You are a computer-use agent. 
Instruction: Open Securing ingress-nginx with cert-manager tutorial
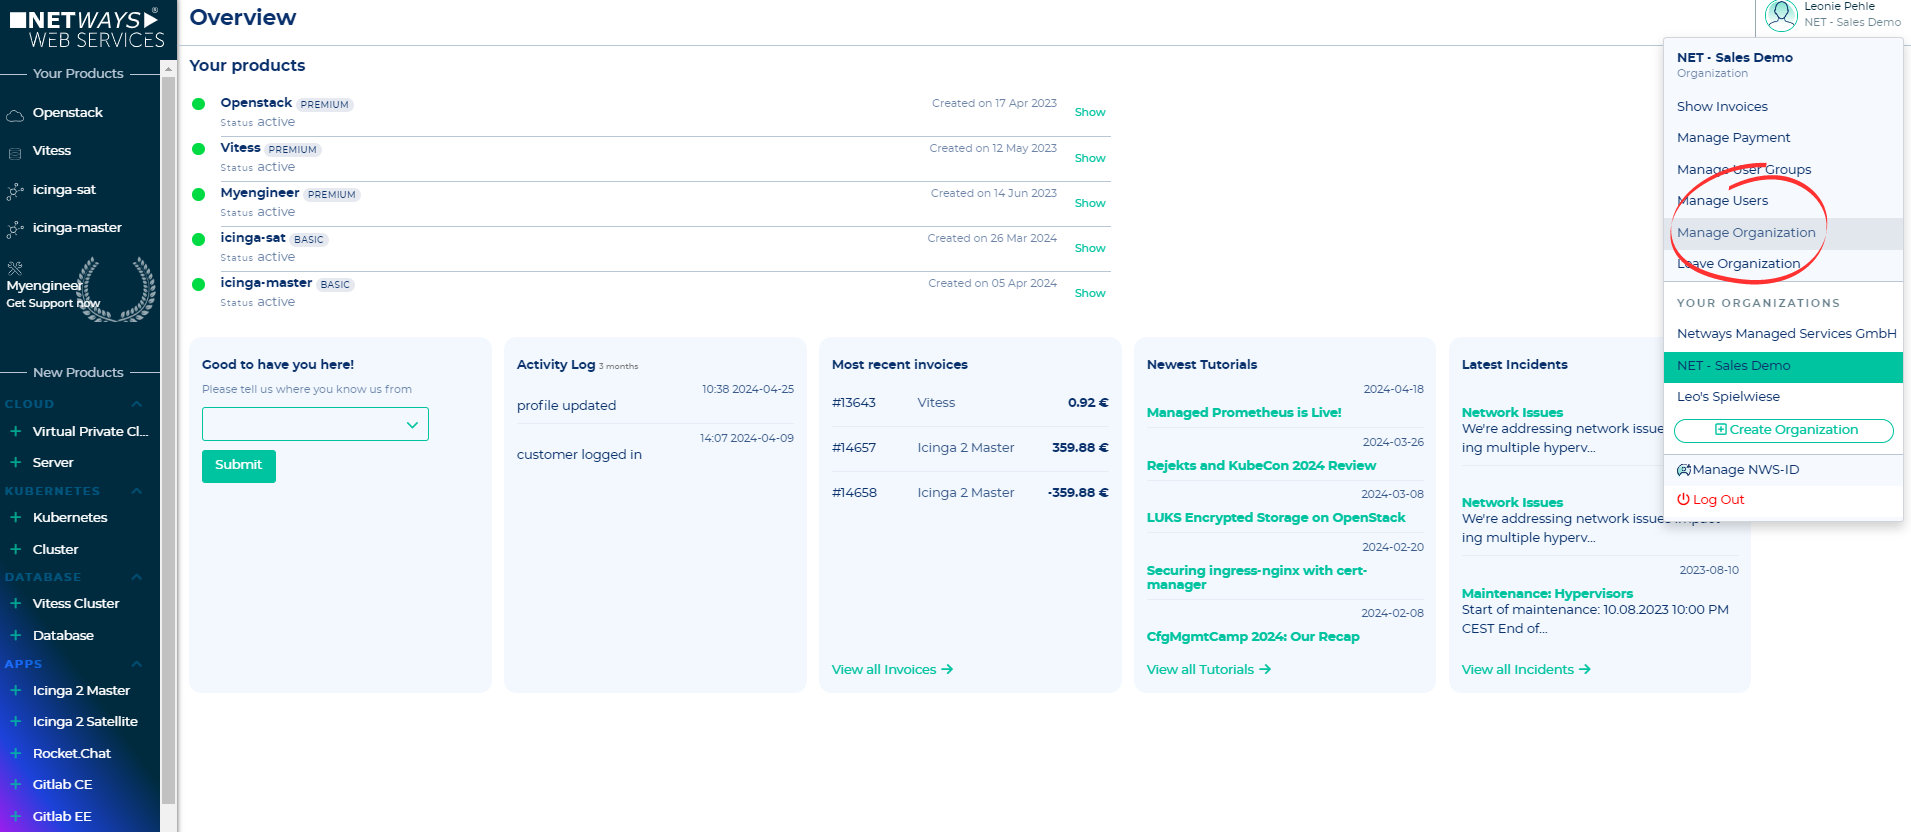tap(1257, 577)
